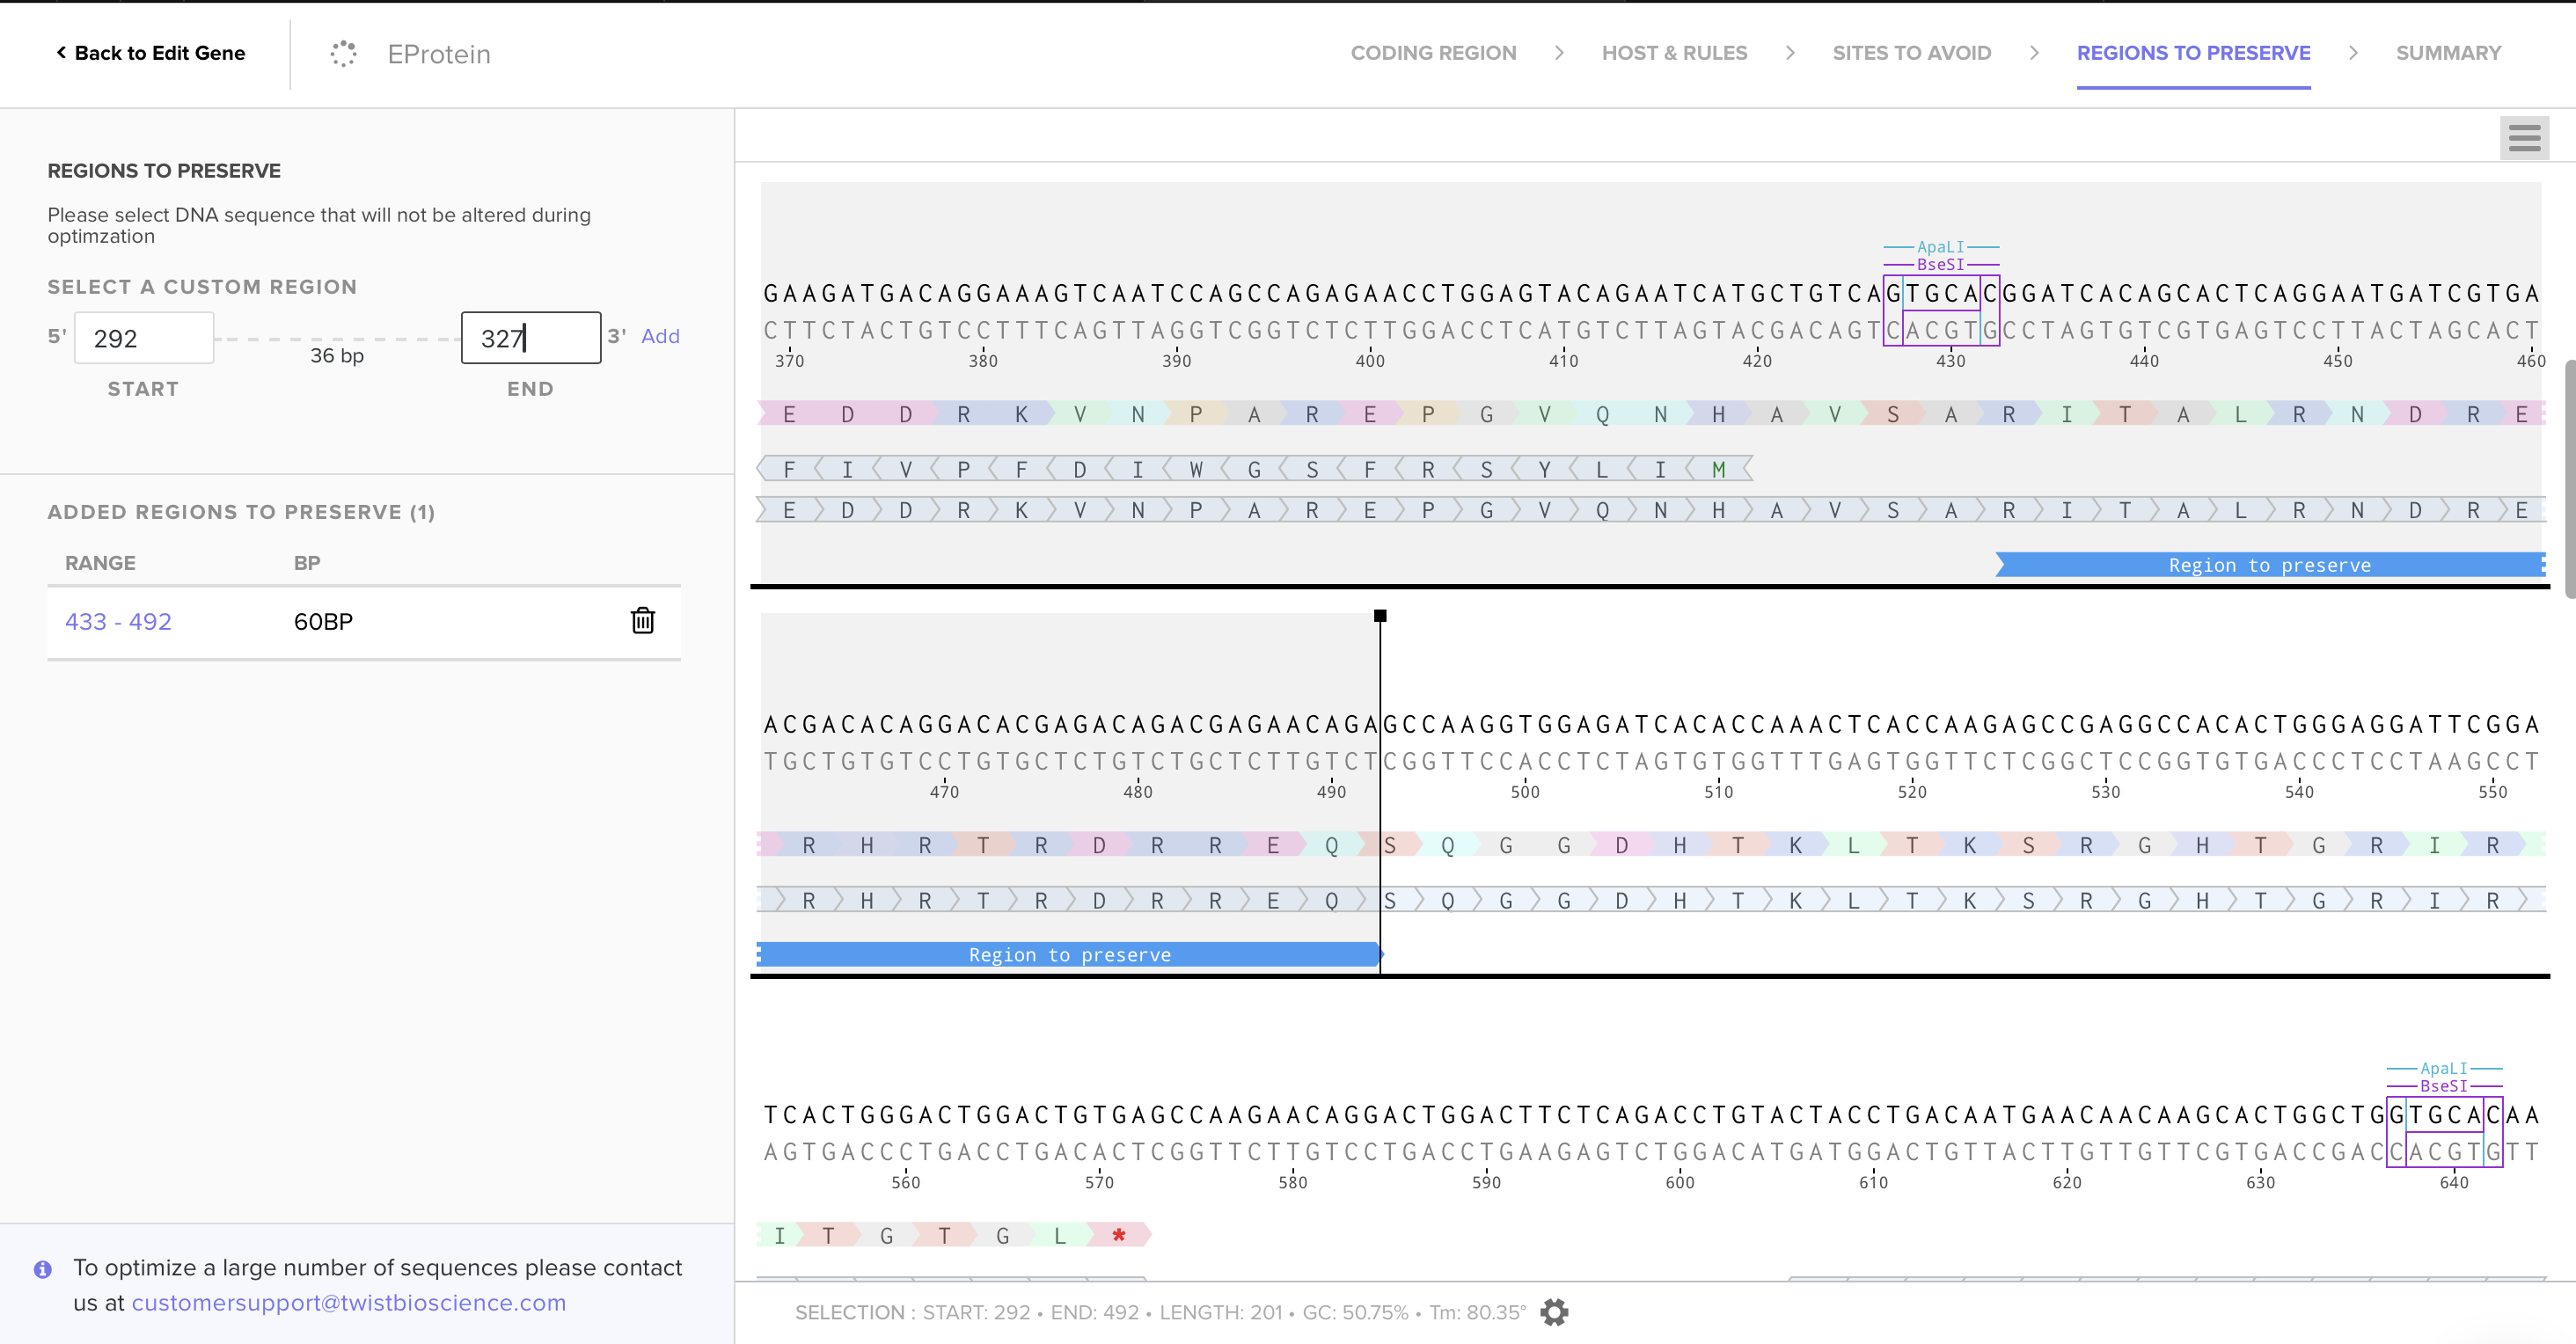
Task: Click the ApaLI restriction site label near 430
Action: point(1940,247)
